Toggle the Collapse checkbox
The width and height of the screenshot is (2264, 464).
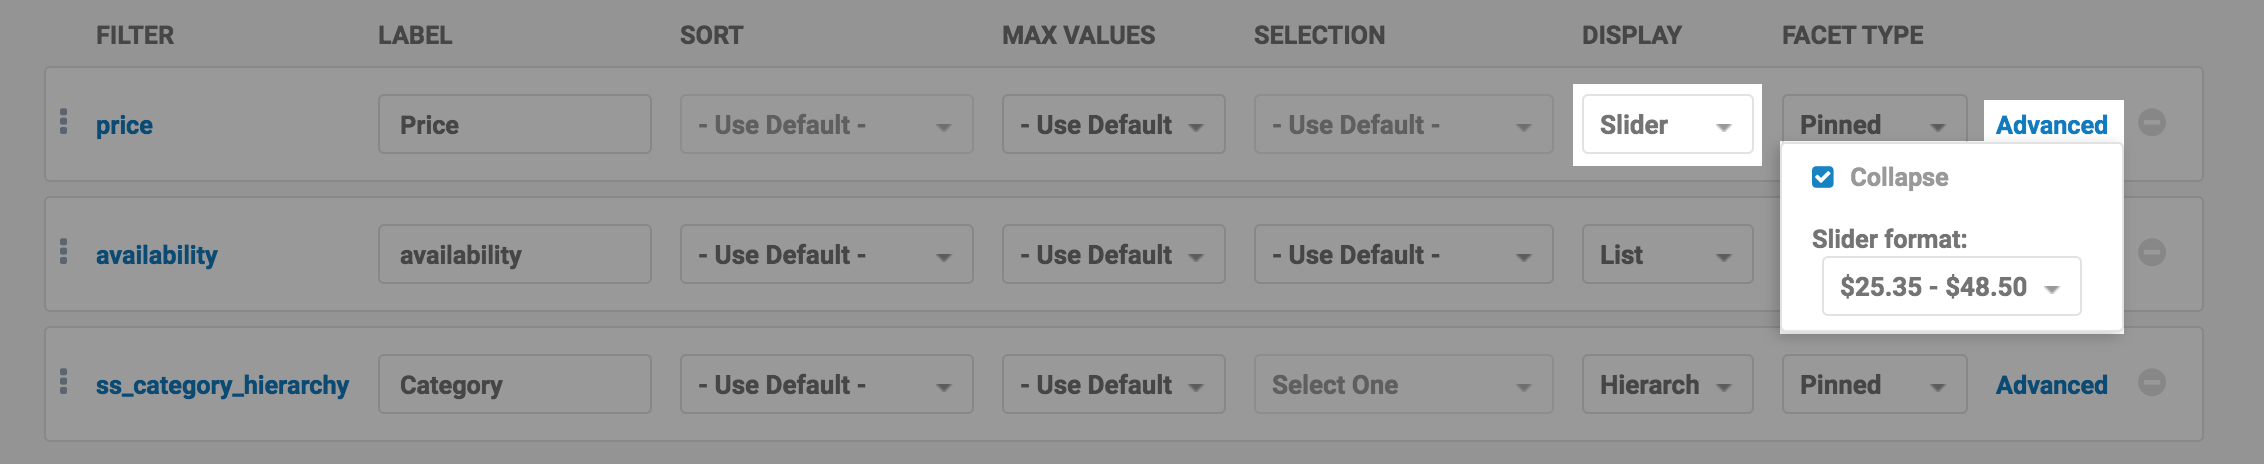(x=1823, y=178)
